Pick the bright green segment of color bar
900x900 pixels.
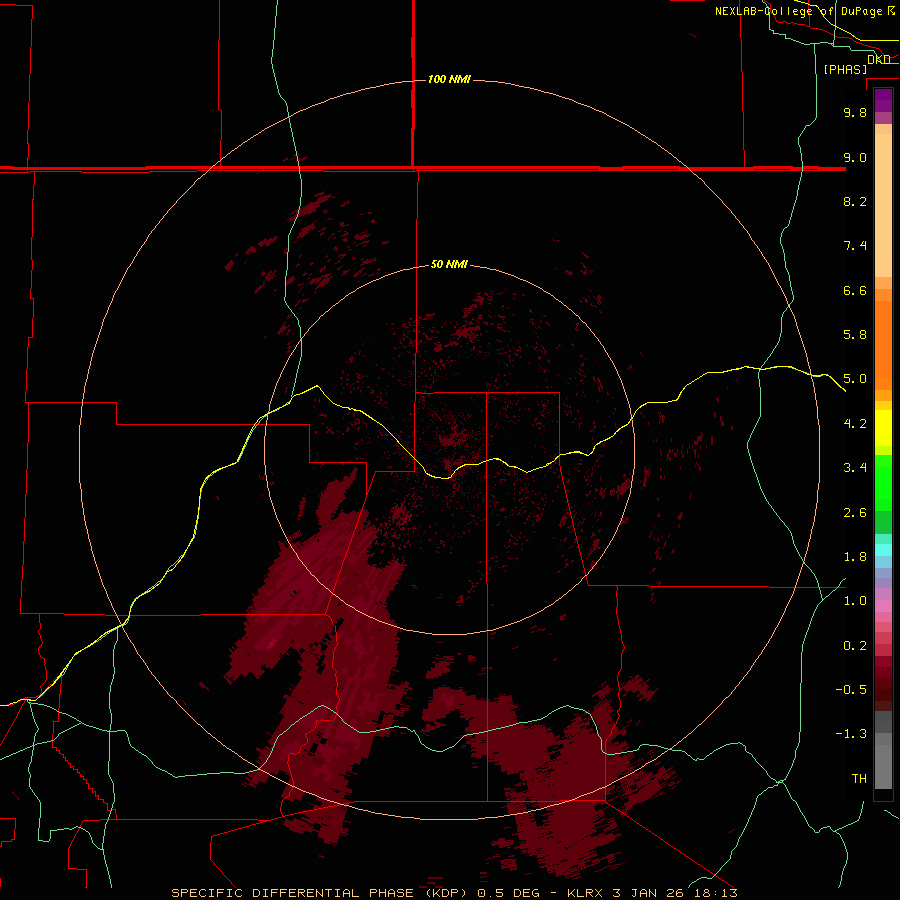click(x=883, y=483)
